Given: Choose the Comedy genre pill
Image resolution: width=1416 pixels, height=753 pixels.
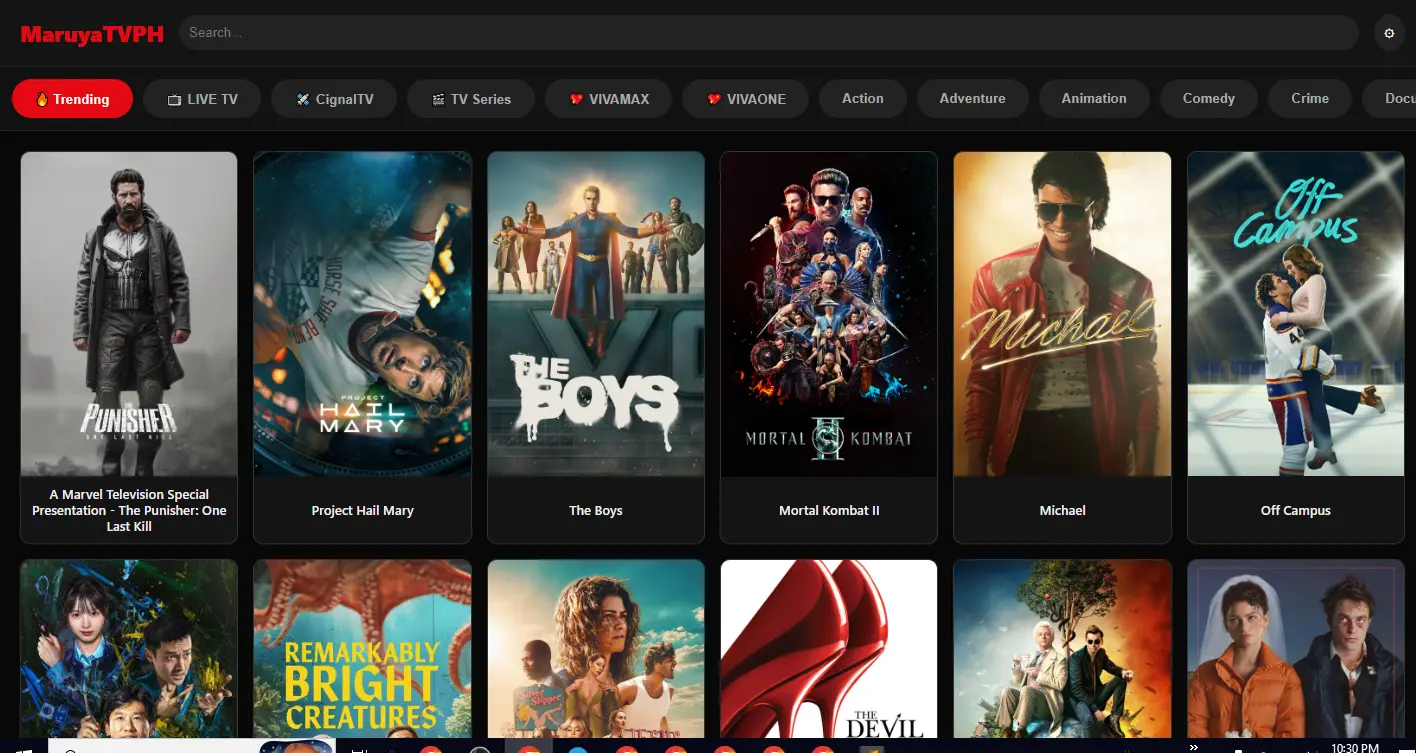Looking at the screenshot, I should (1209, 98).
